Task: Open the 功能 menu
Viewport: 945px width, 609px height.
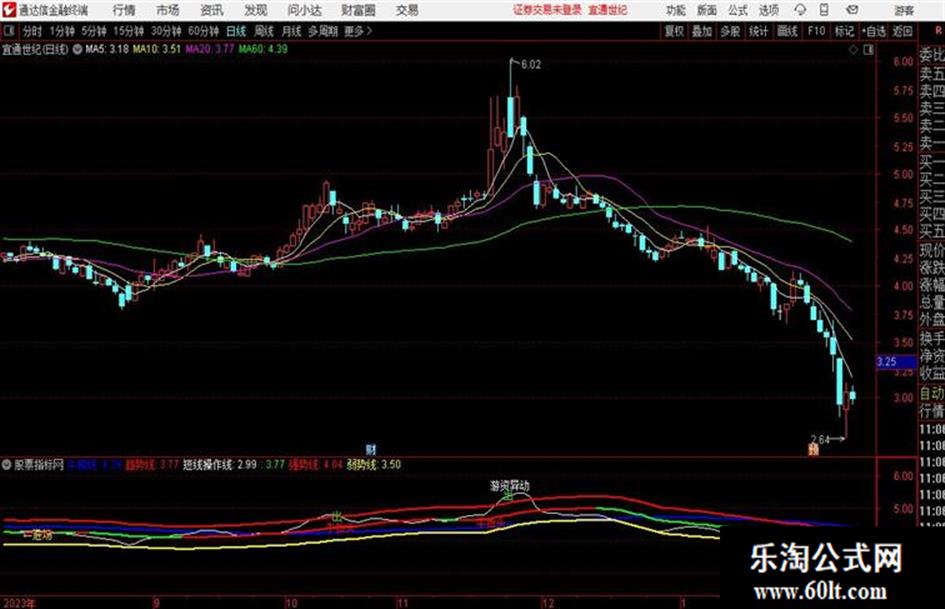Action: pos(676,10)
